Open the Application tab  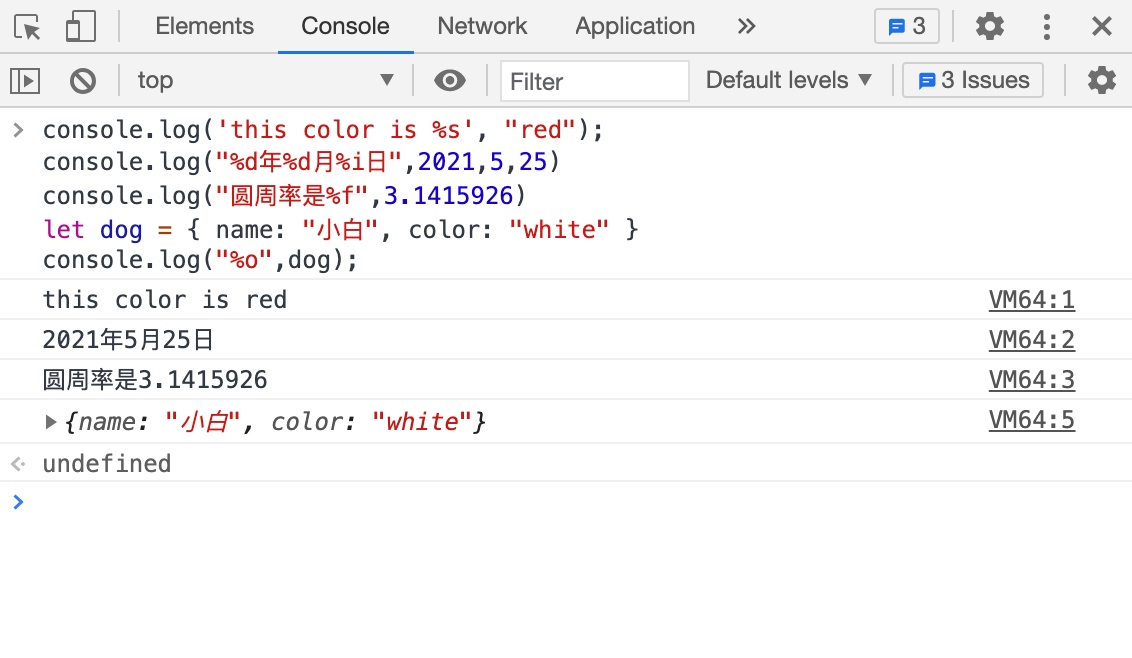tap(635, 27)
